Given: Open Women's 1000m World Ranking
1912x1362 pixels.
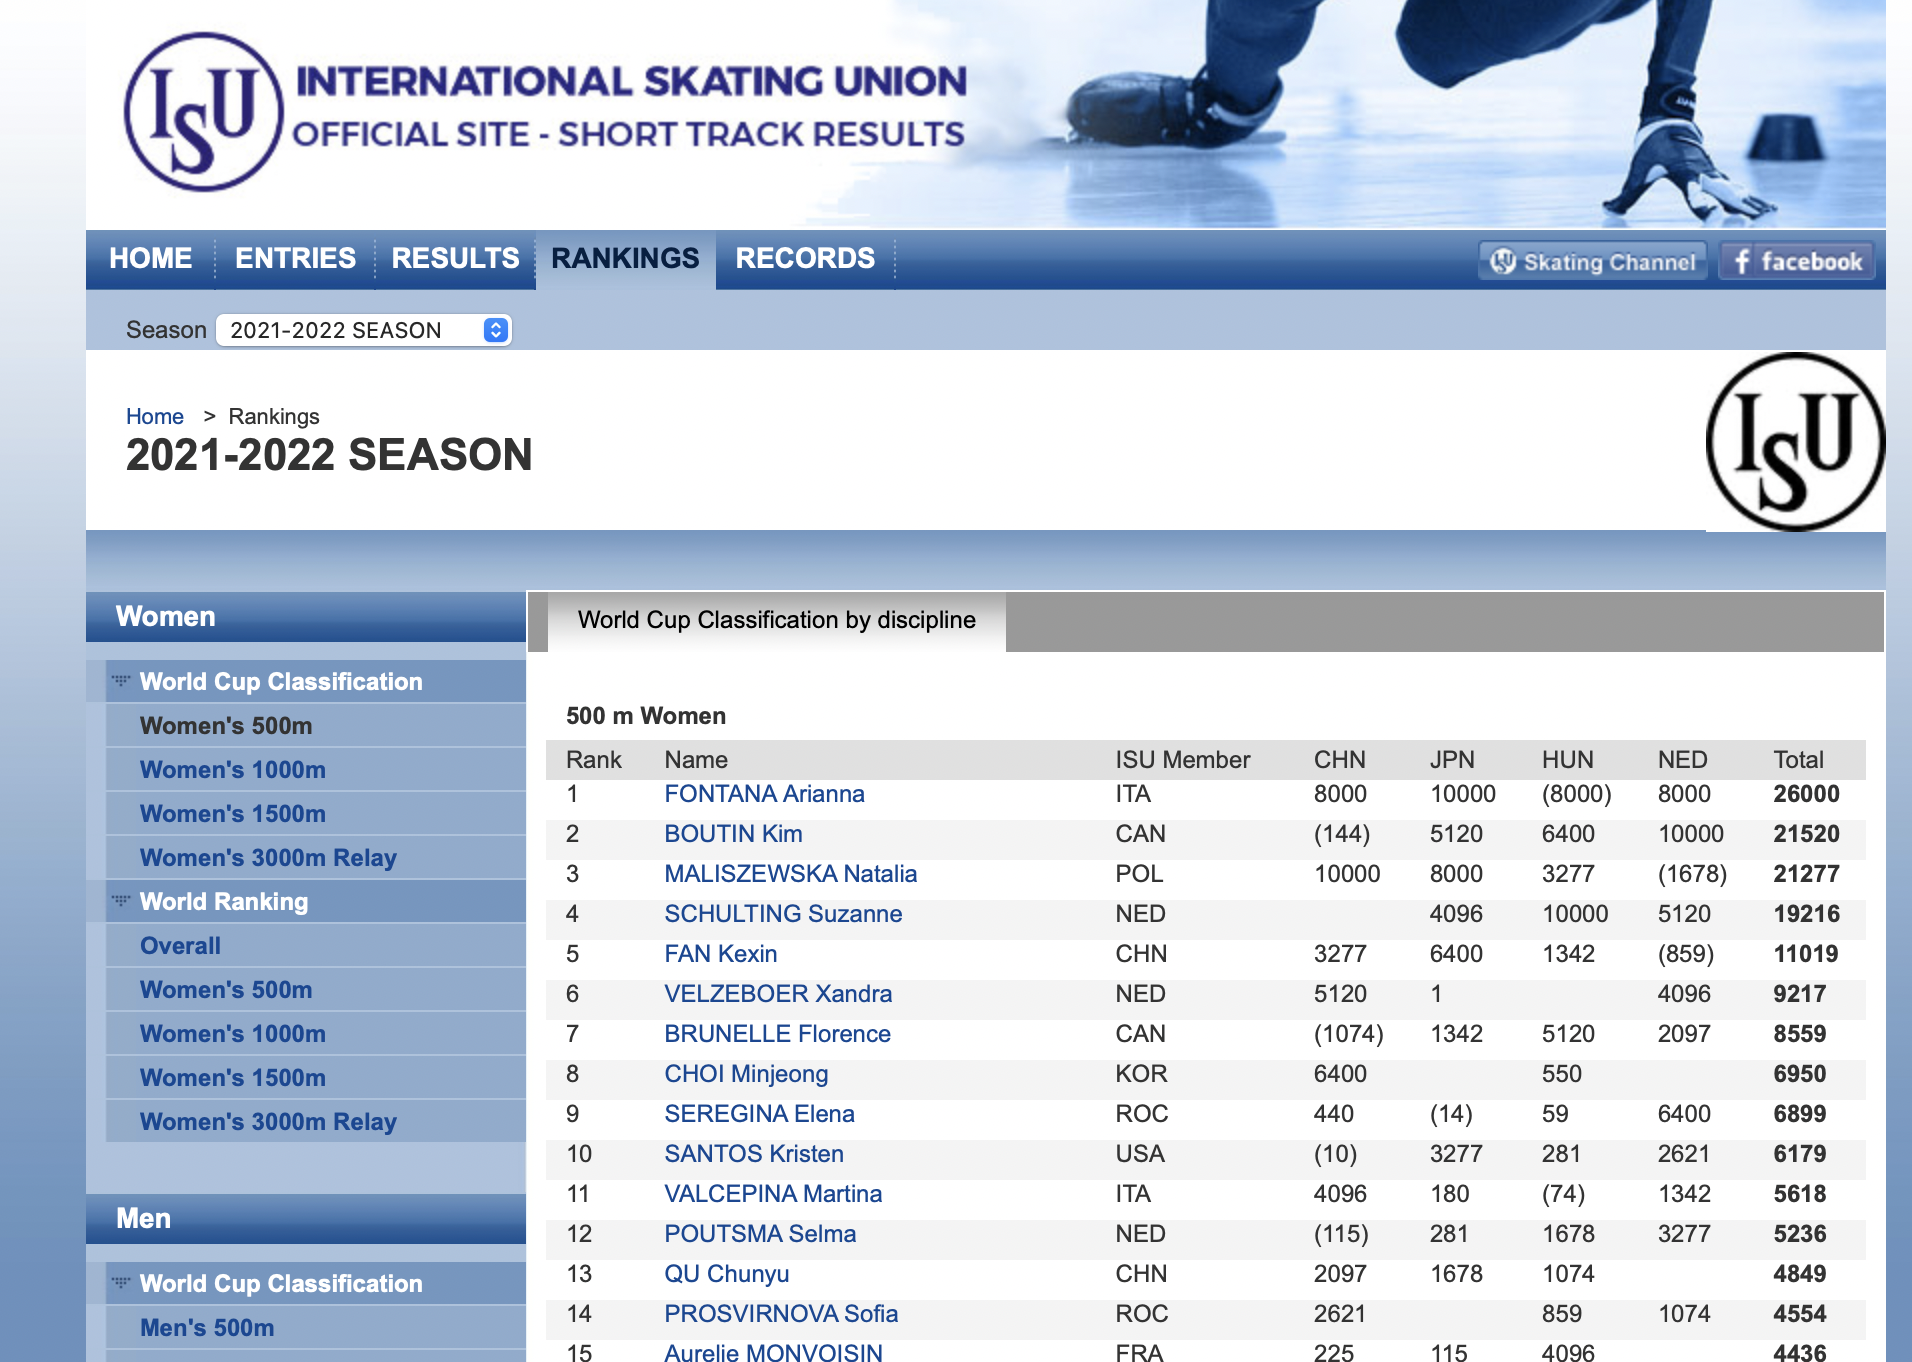Looking at the screenshot, I should tap(233, 1034).
